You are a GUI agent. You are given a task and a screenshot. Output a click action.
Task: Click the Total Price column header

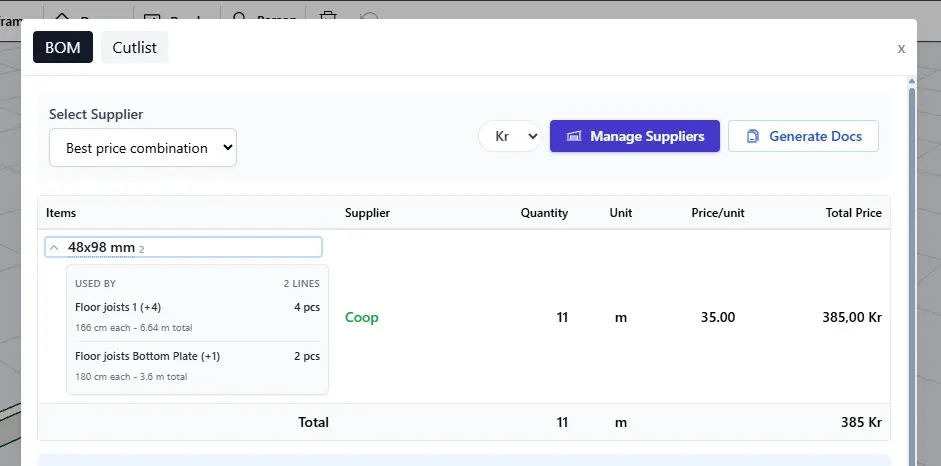pos(853,213)
